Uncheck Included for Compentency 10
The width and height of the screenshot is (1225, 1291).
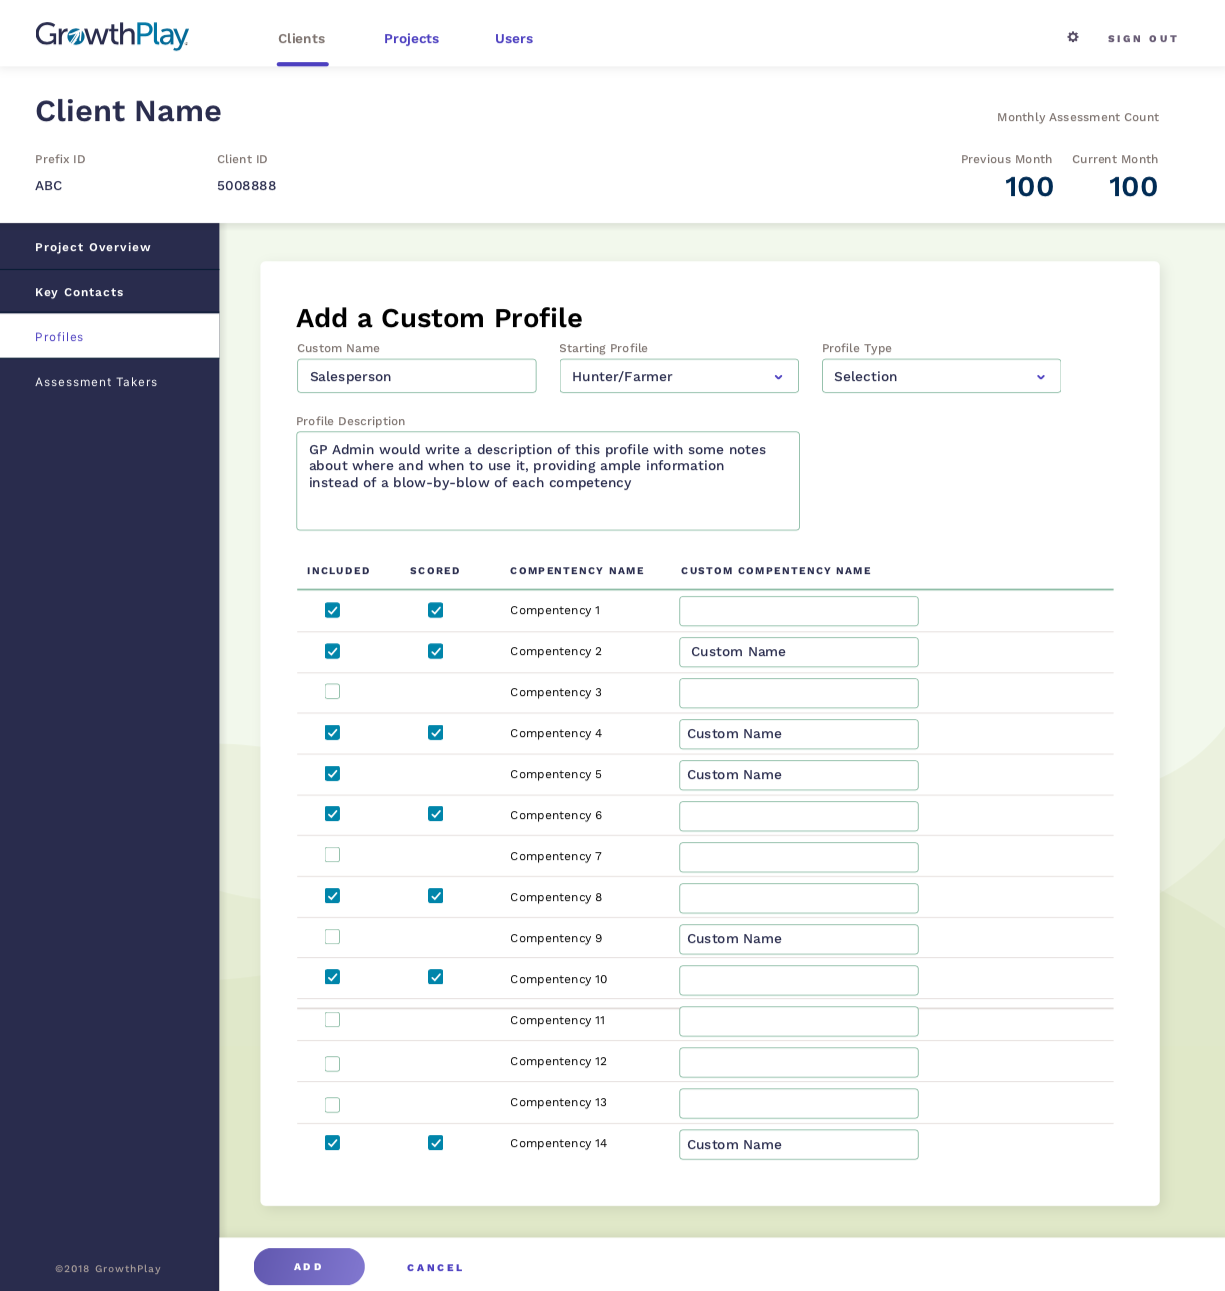[332, 976]
